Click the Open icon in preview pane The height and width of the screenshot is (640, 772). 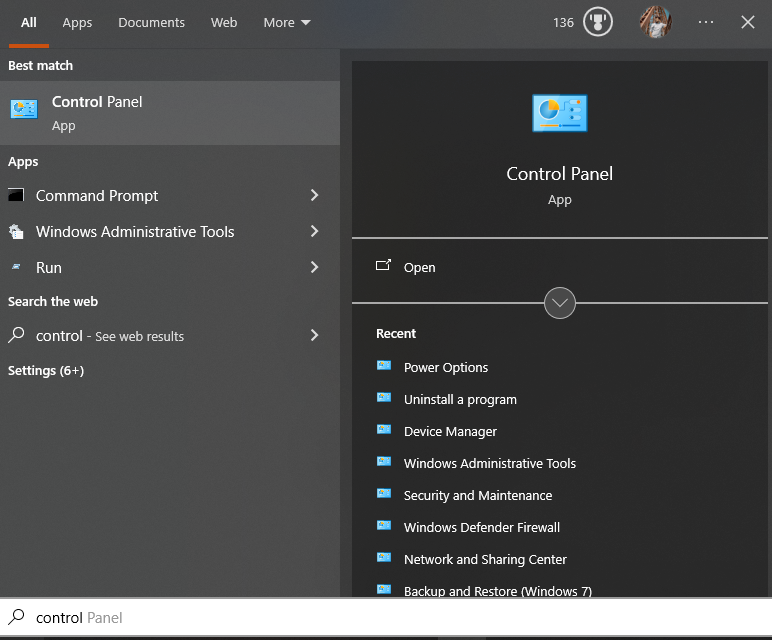coord(384,266)
